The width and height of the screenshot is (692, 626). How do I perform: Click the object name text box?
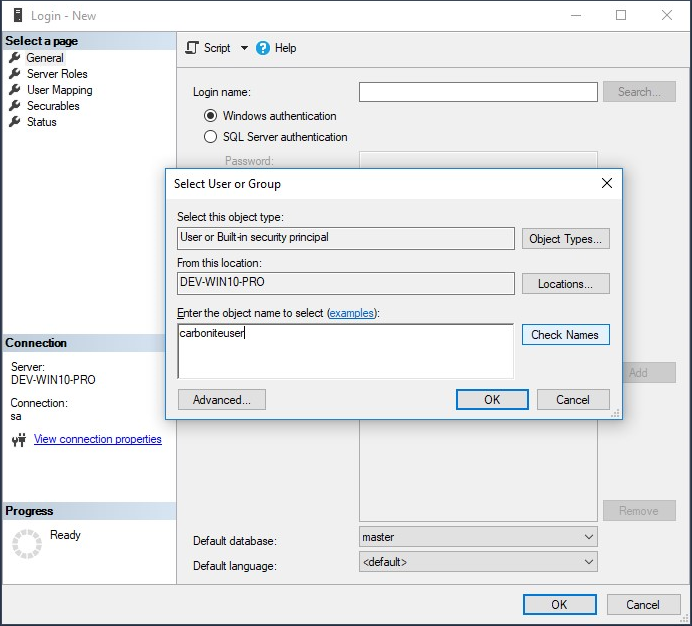coord(345,351)
